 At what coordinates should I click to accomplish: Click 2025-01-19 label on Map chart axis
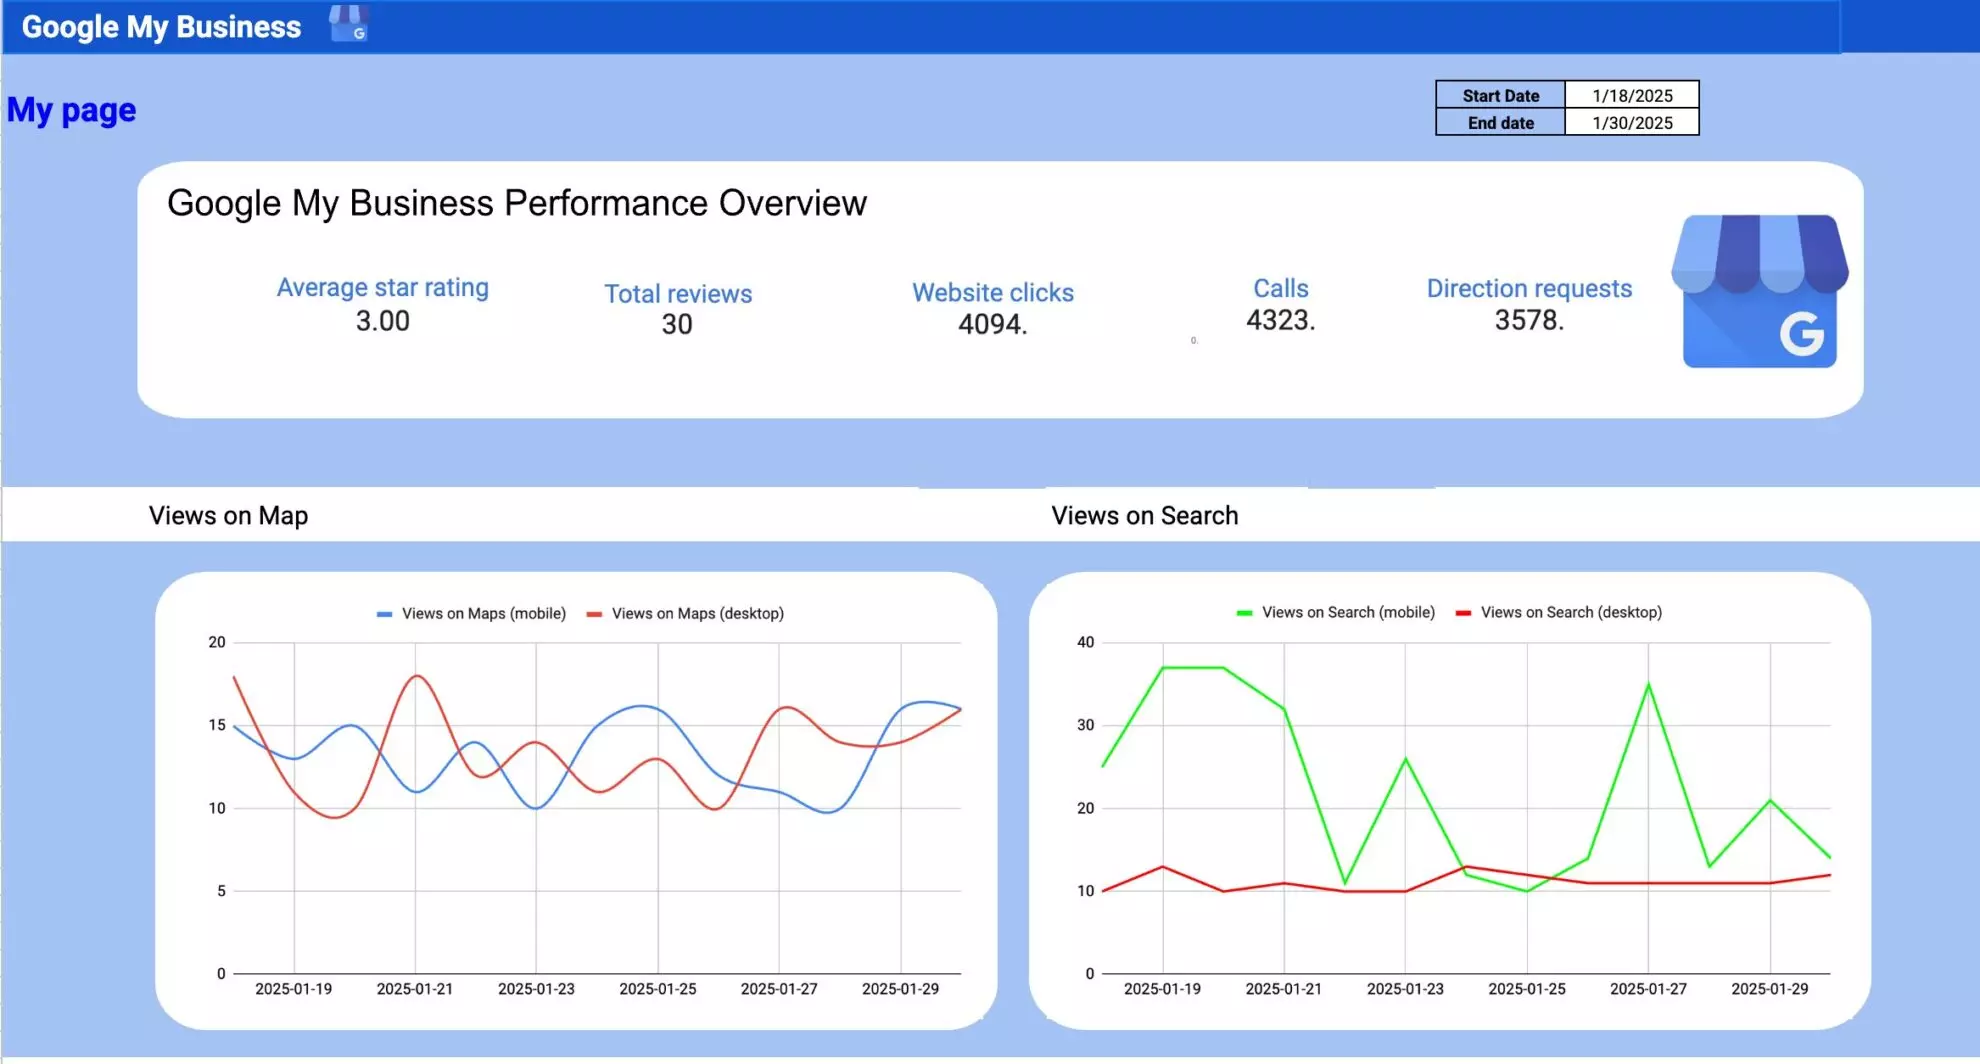pos(293,988)
